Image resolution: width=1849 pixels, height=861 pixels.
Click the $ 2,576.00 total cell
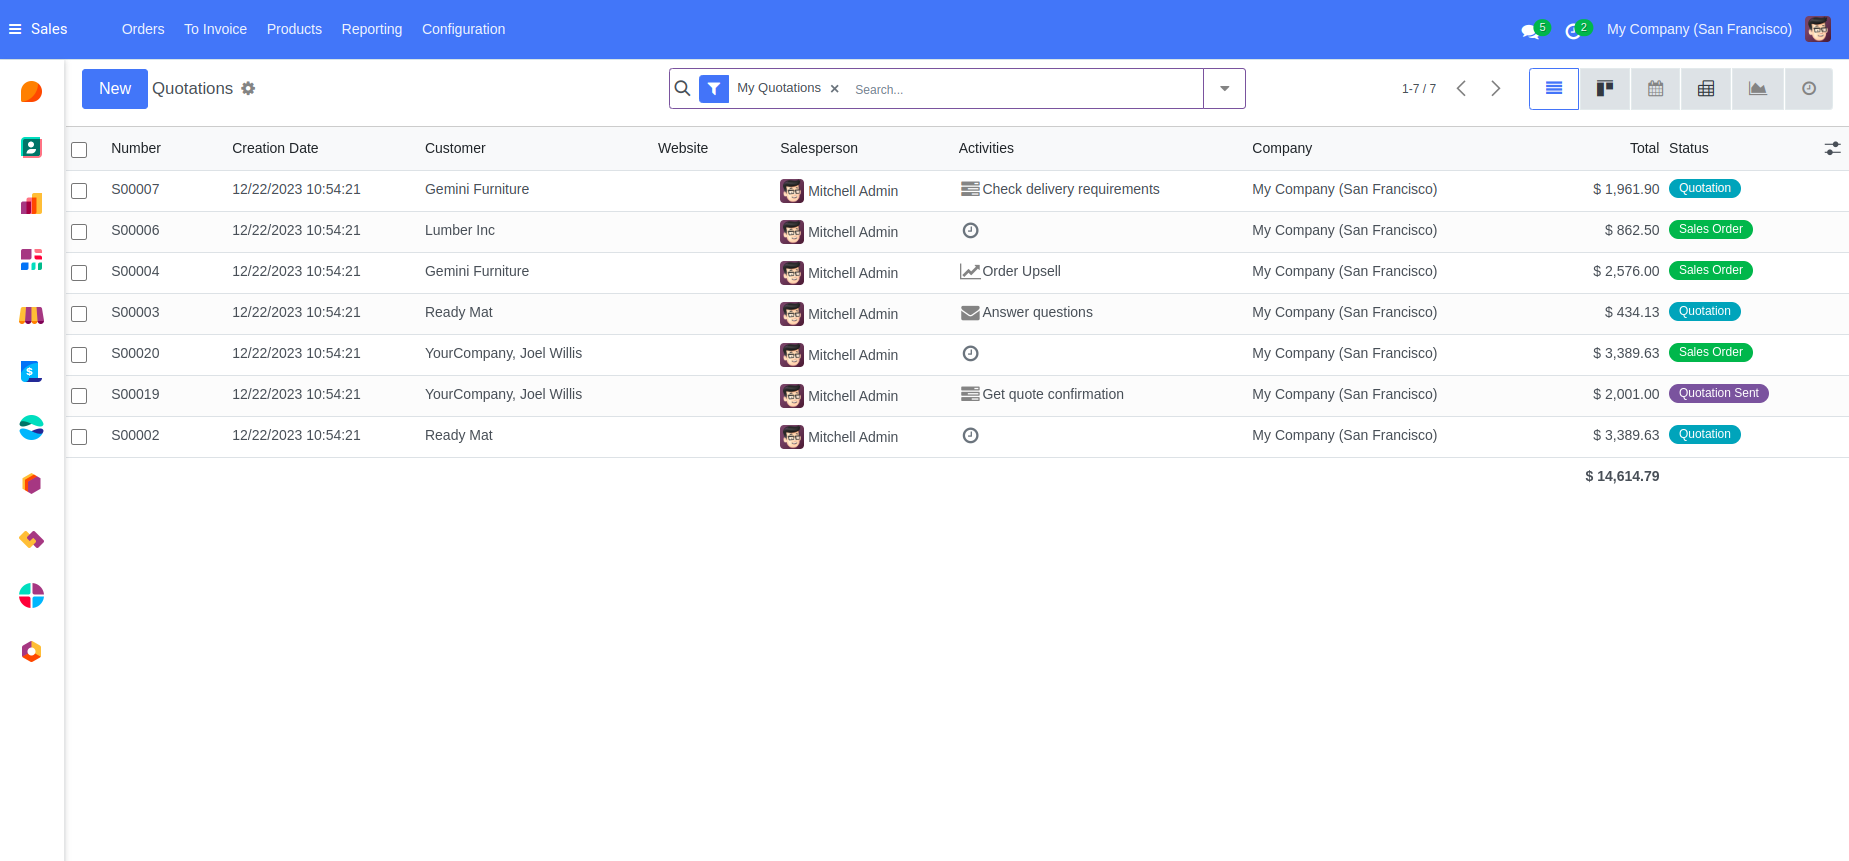tap(1626, 271)
